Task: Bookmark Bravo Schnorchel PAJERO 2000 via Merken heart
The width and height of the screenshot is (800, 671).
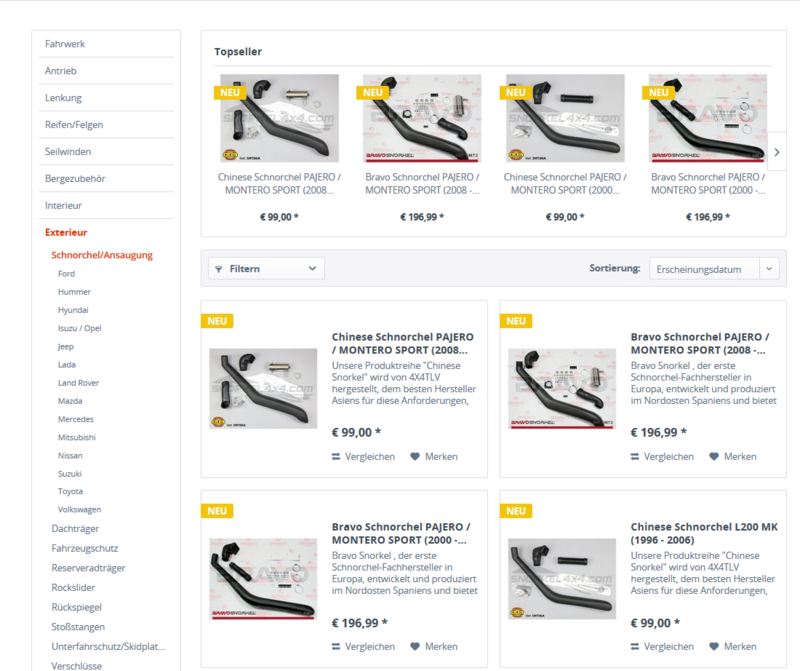Action: [x=434, y=647]
